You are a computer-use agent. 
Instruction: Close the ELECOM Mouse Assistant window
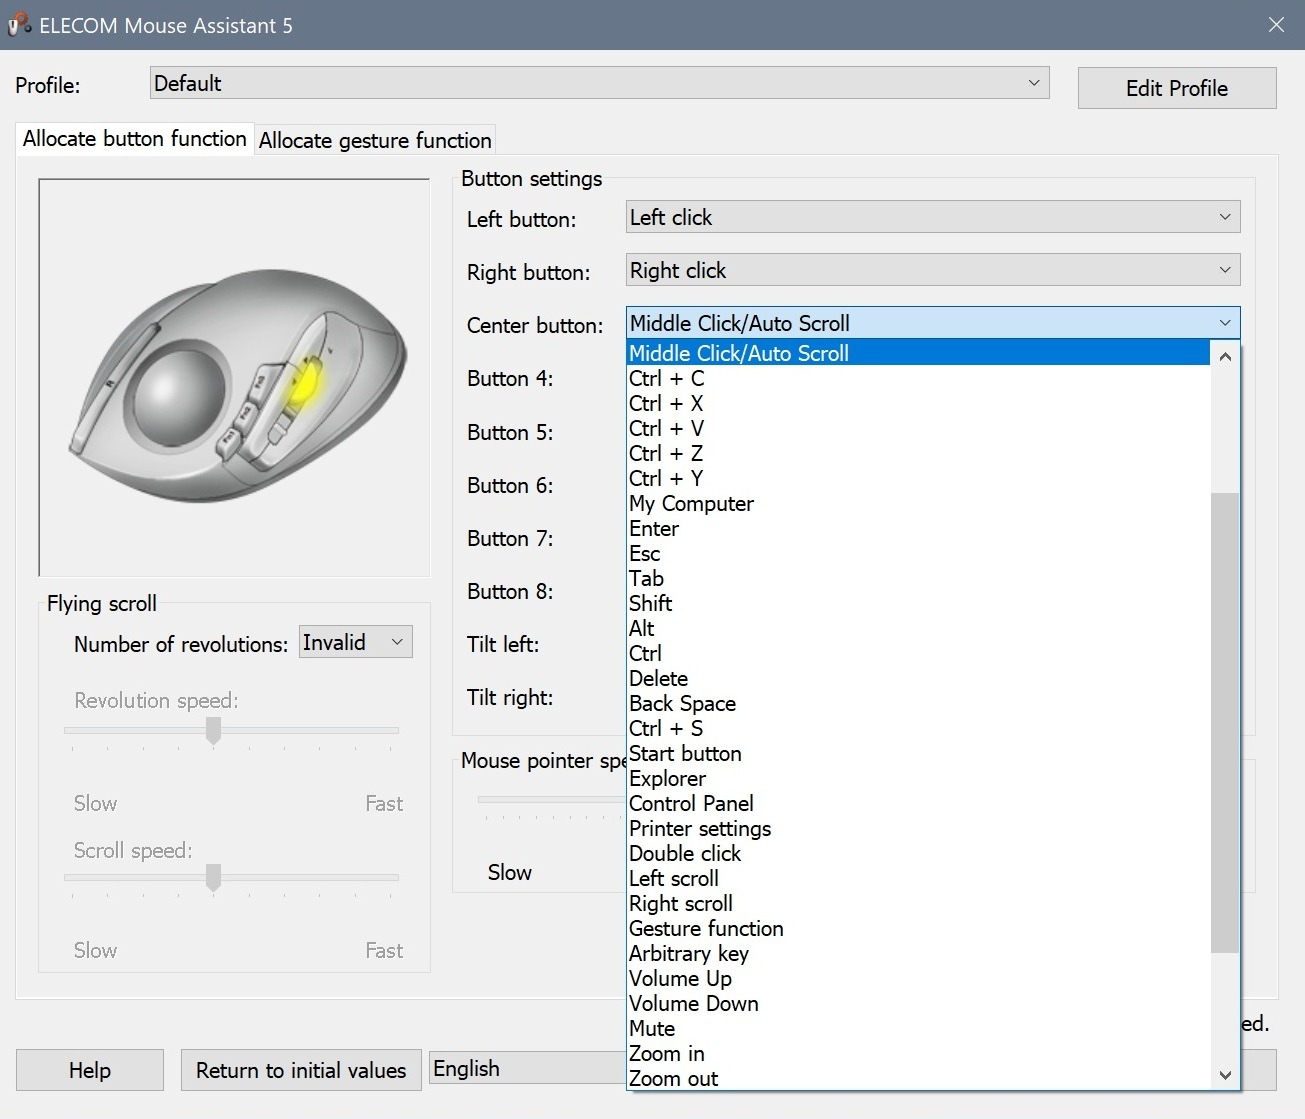pyautogui.click(x=1276, y=25)
